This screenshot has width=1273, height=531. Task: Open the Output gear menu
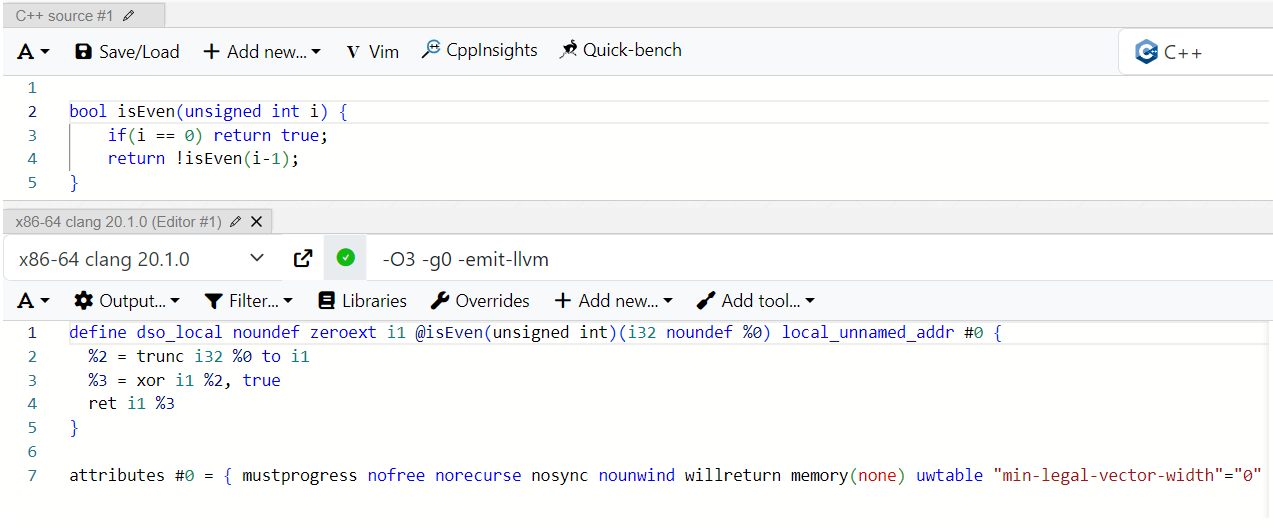(127, 301)
